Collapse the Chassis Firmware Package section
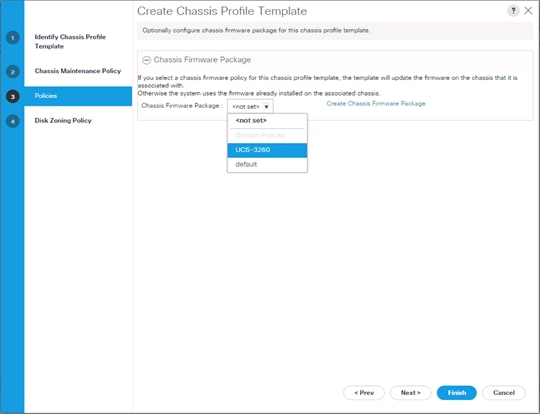The width and height of the screenshot is (540, 414). coord(147,60)
